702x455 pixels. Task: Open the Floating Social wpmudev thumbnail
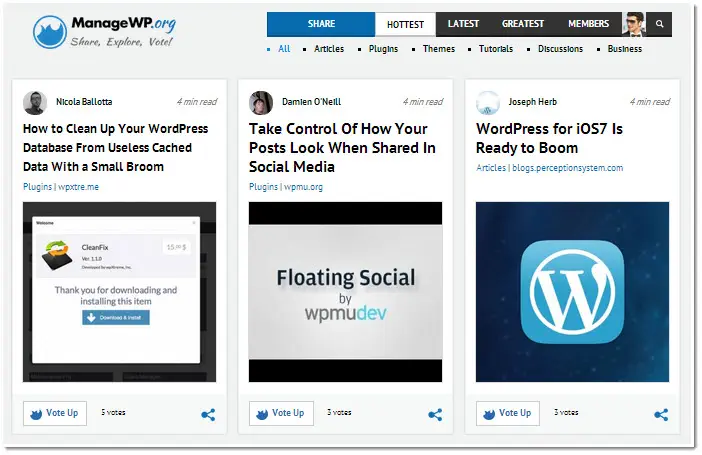[346, 292]
